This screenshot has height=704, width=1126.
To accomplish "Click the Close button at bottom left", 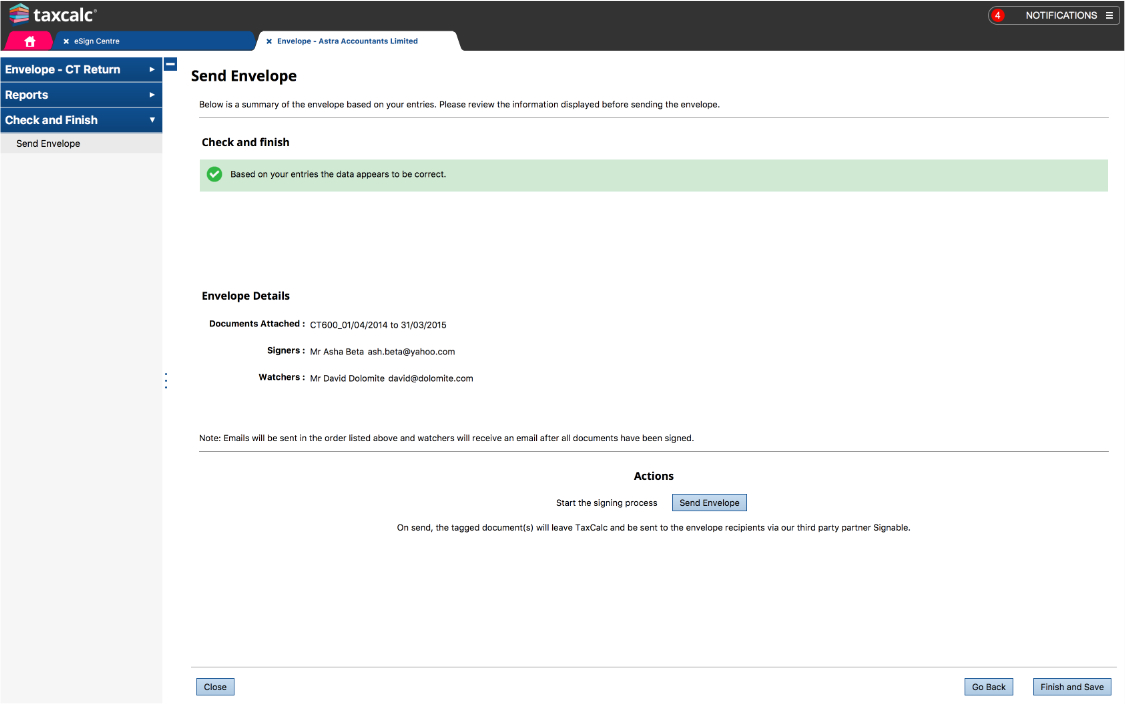I will pos(215,687).
